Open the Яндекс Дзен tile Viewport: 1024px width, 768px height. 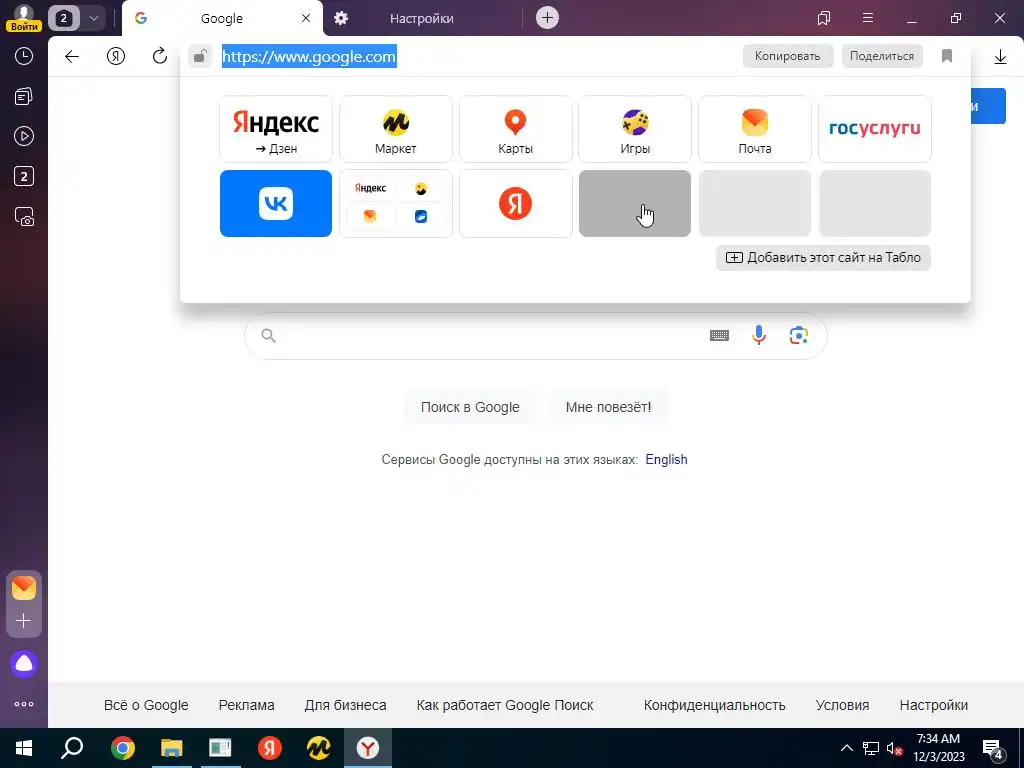276,129
